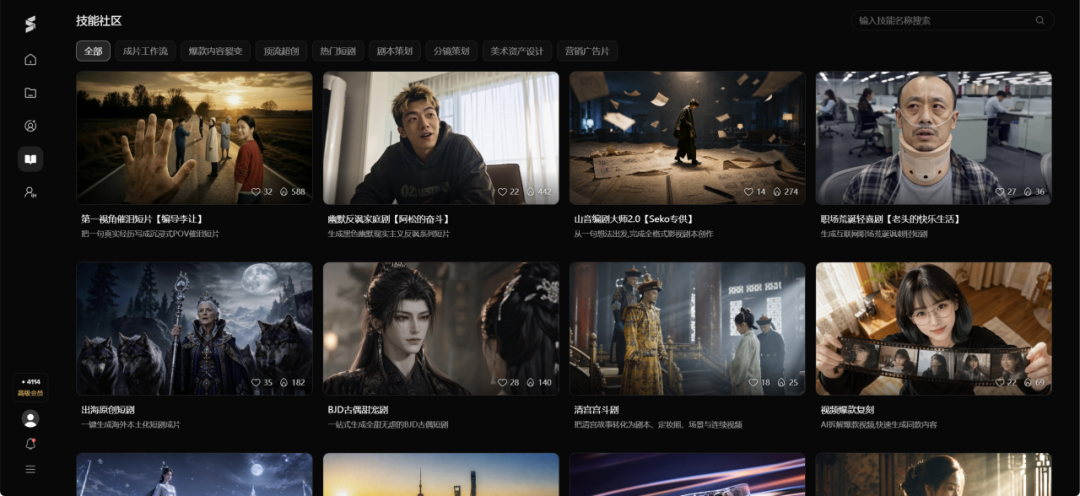
Task: Select the 营销广告片 filter tab
Action: tap(587, 51)
